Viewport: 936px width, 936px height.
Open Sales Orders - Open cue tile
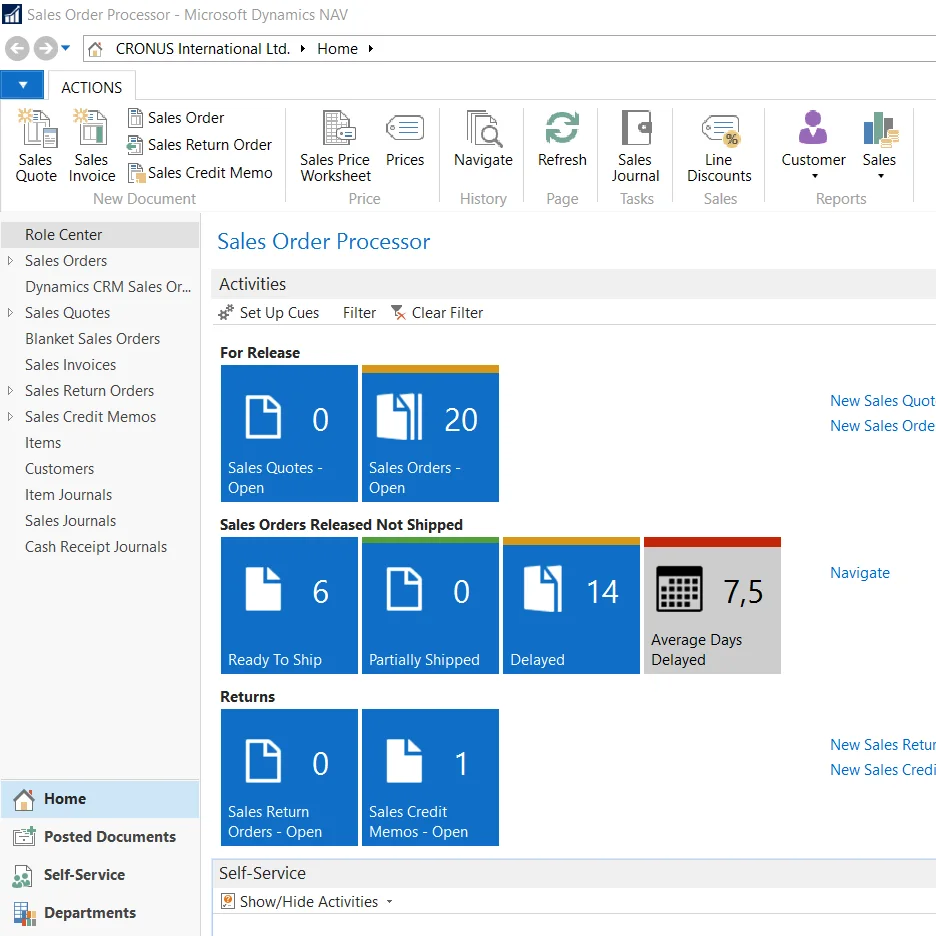(x=430, y=433)
